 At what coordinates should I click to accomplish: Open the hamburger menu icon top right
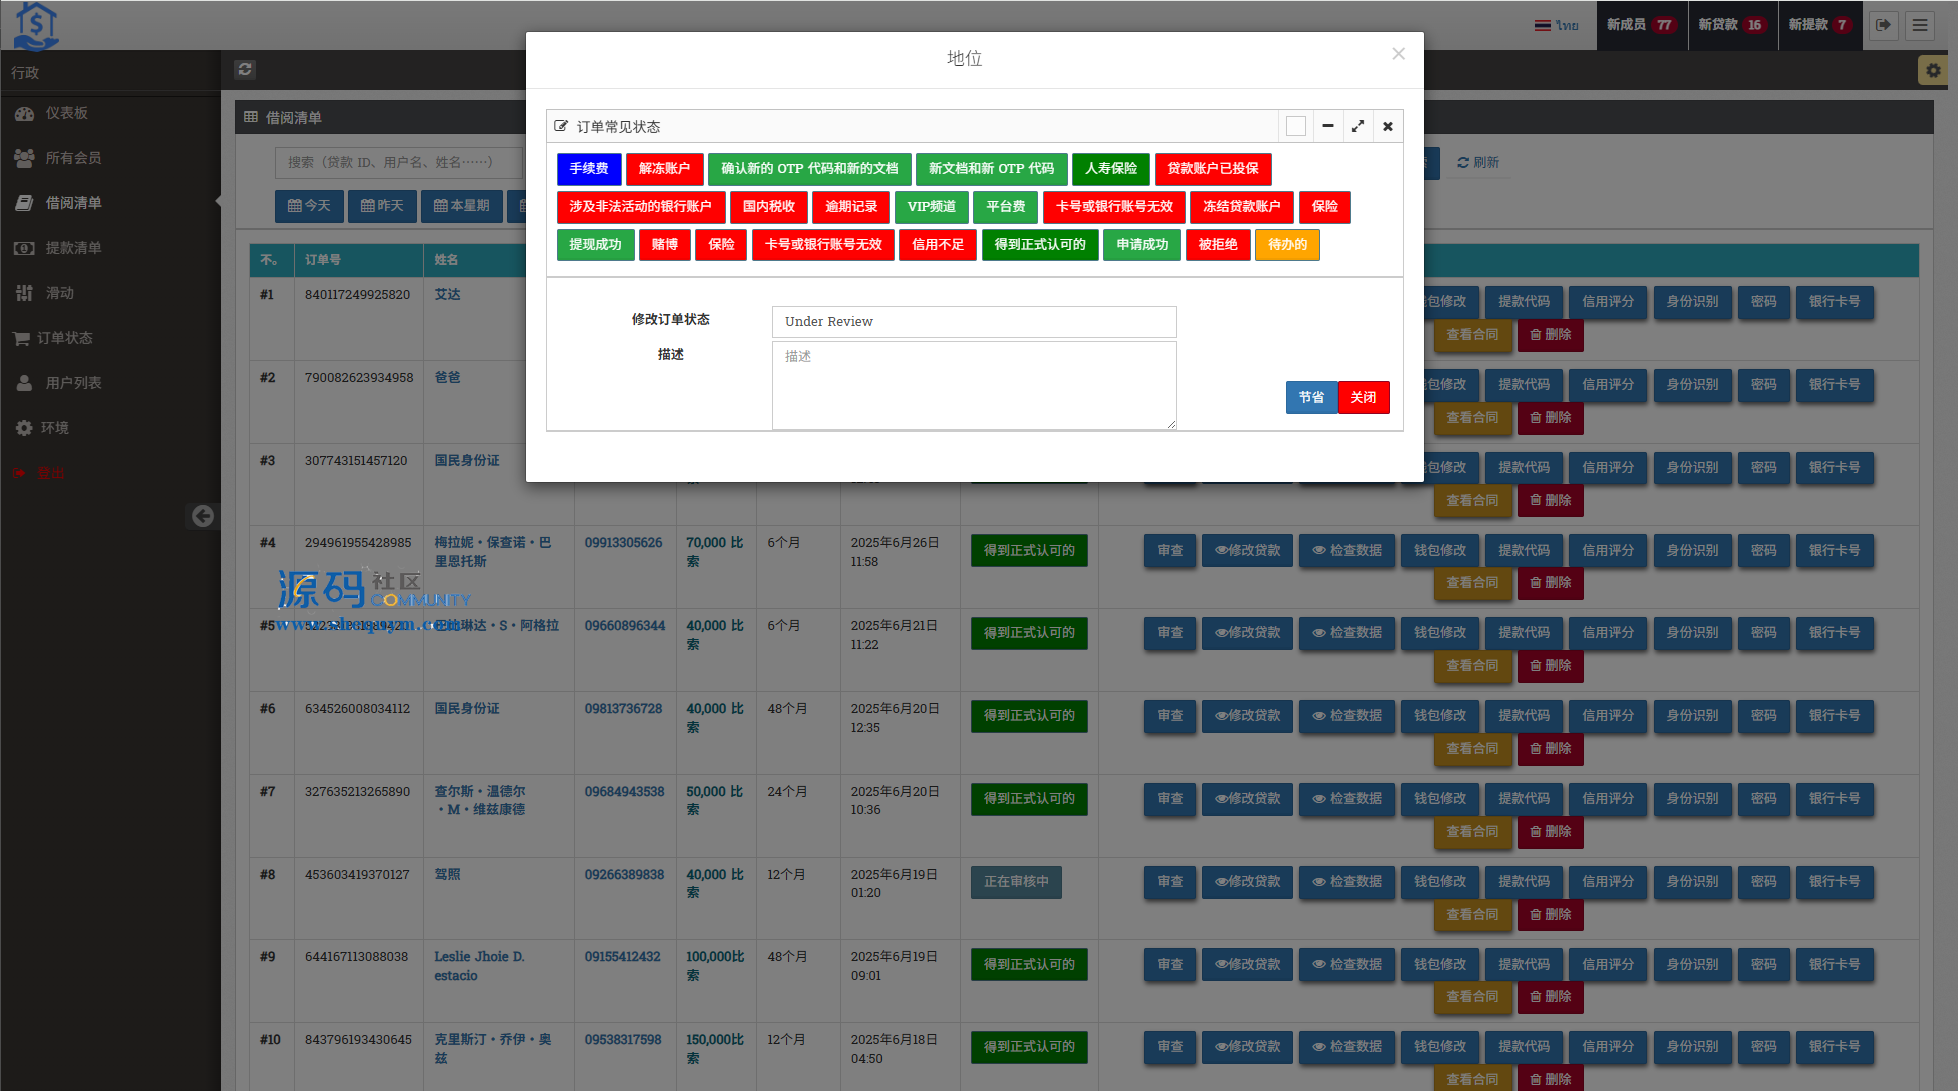(x=1920, y=25)
